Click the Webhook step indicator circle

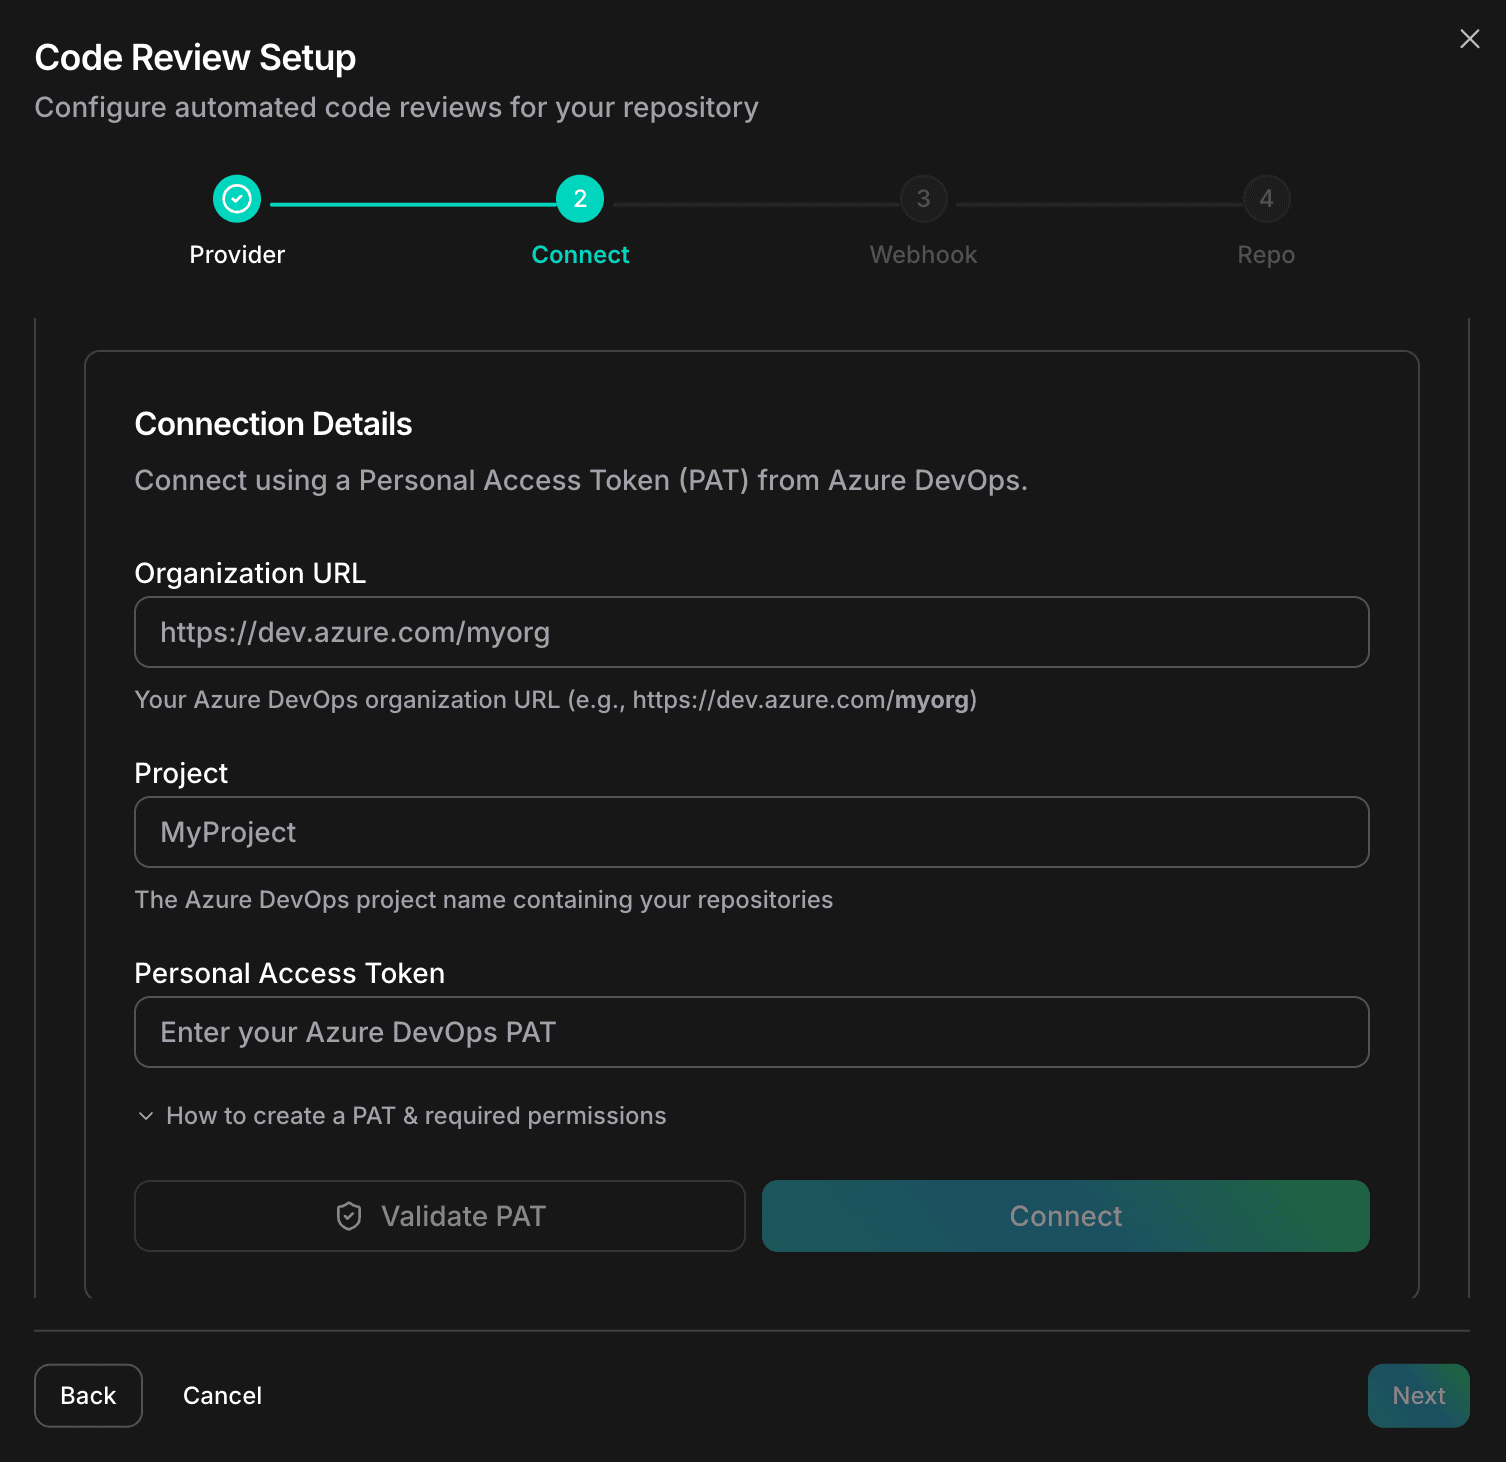coord(922,198)
